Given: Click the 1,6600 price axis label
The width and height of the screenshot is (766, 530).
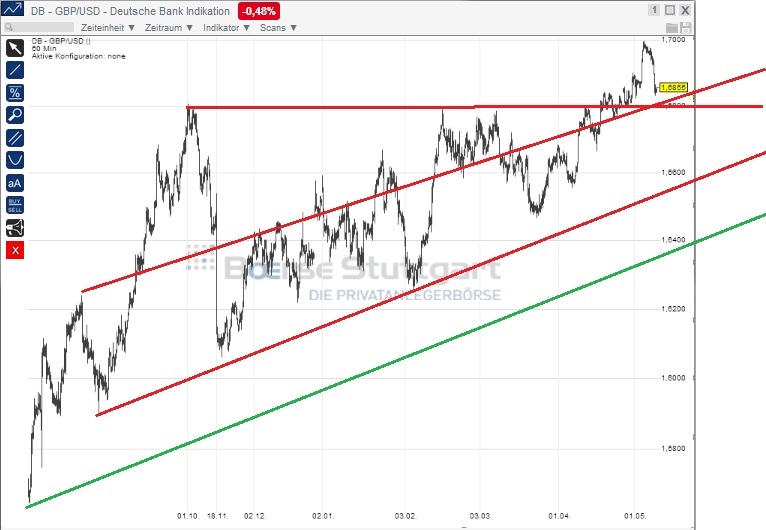Looking at the screenshot, I should (x=673, y=172).
